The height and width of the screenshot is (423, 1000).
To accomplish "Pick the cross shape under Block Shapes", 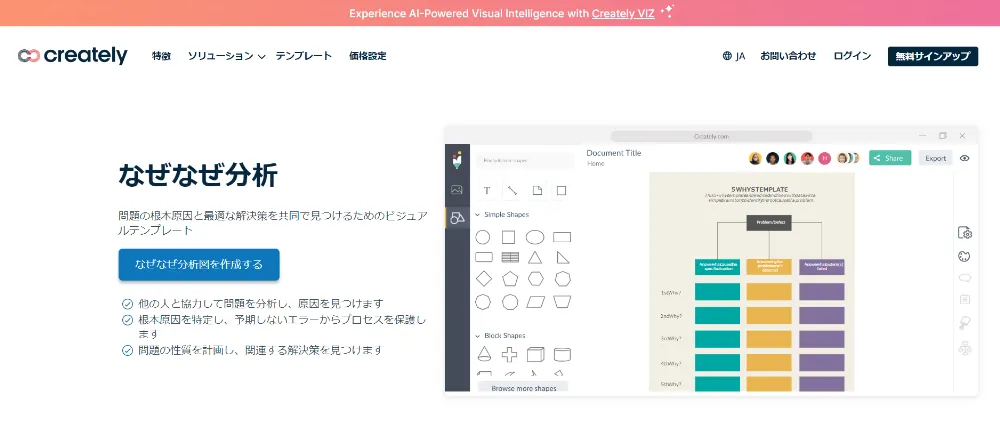I will (510, 354).
